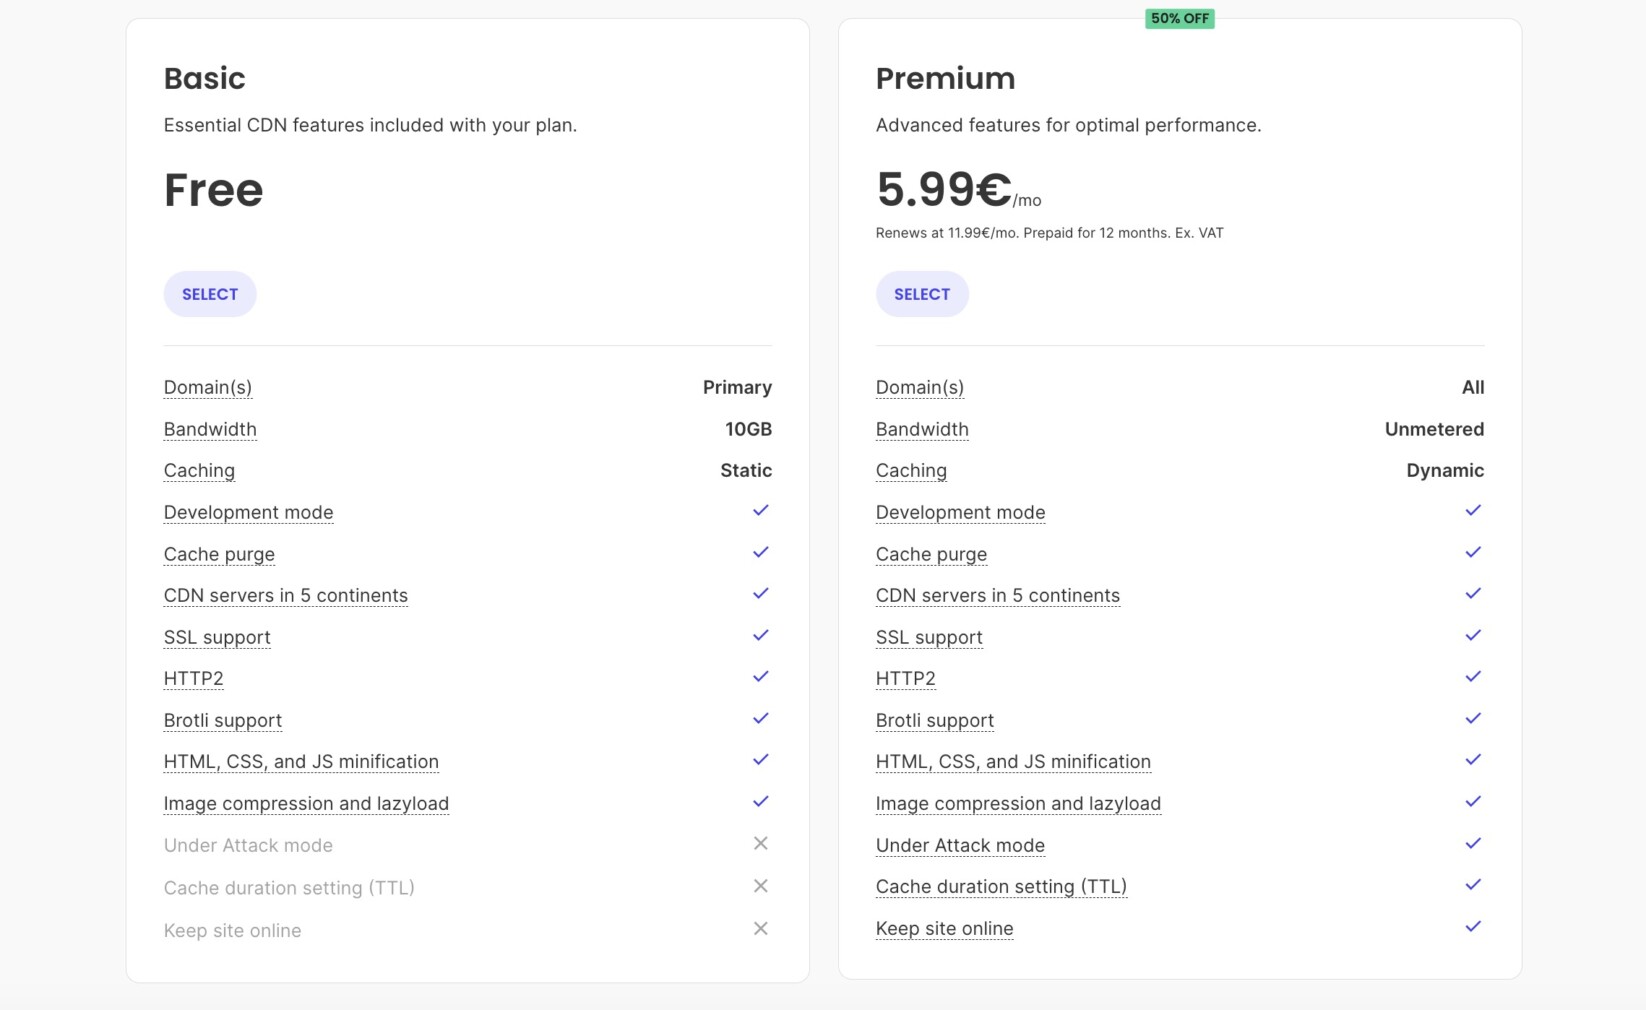Image resolution: width=1646 pixels, height=1010 pixels.
Task: Click CDN servers in 5 continents in Basic
Action: [286, 595]
